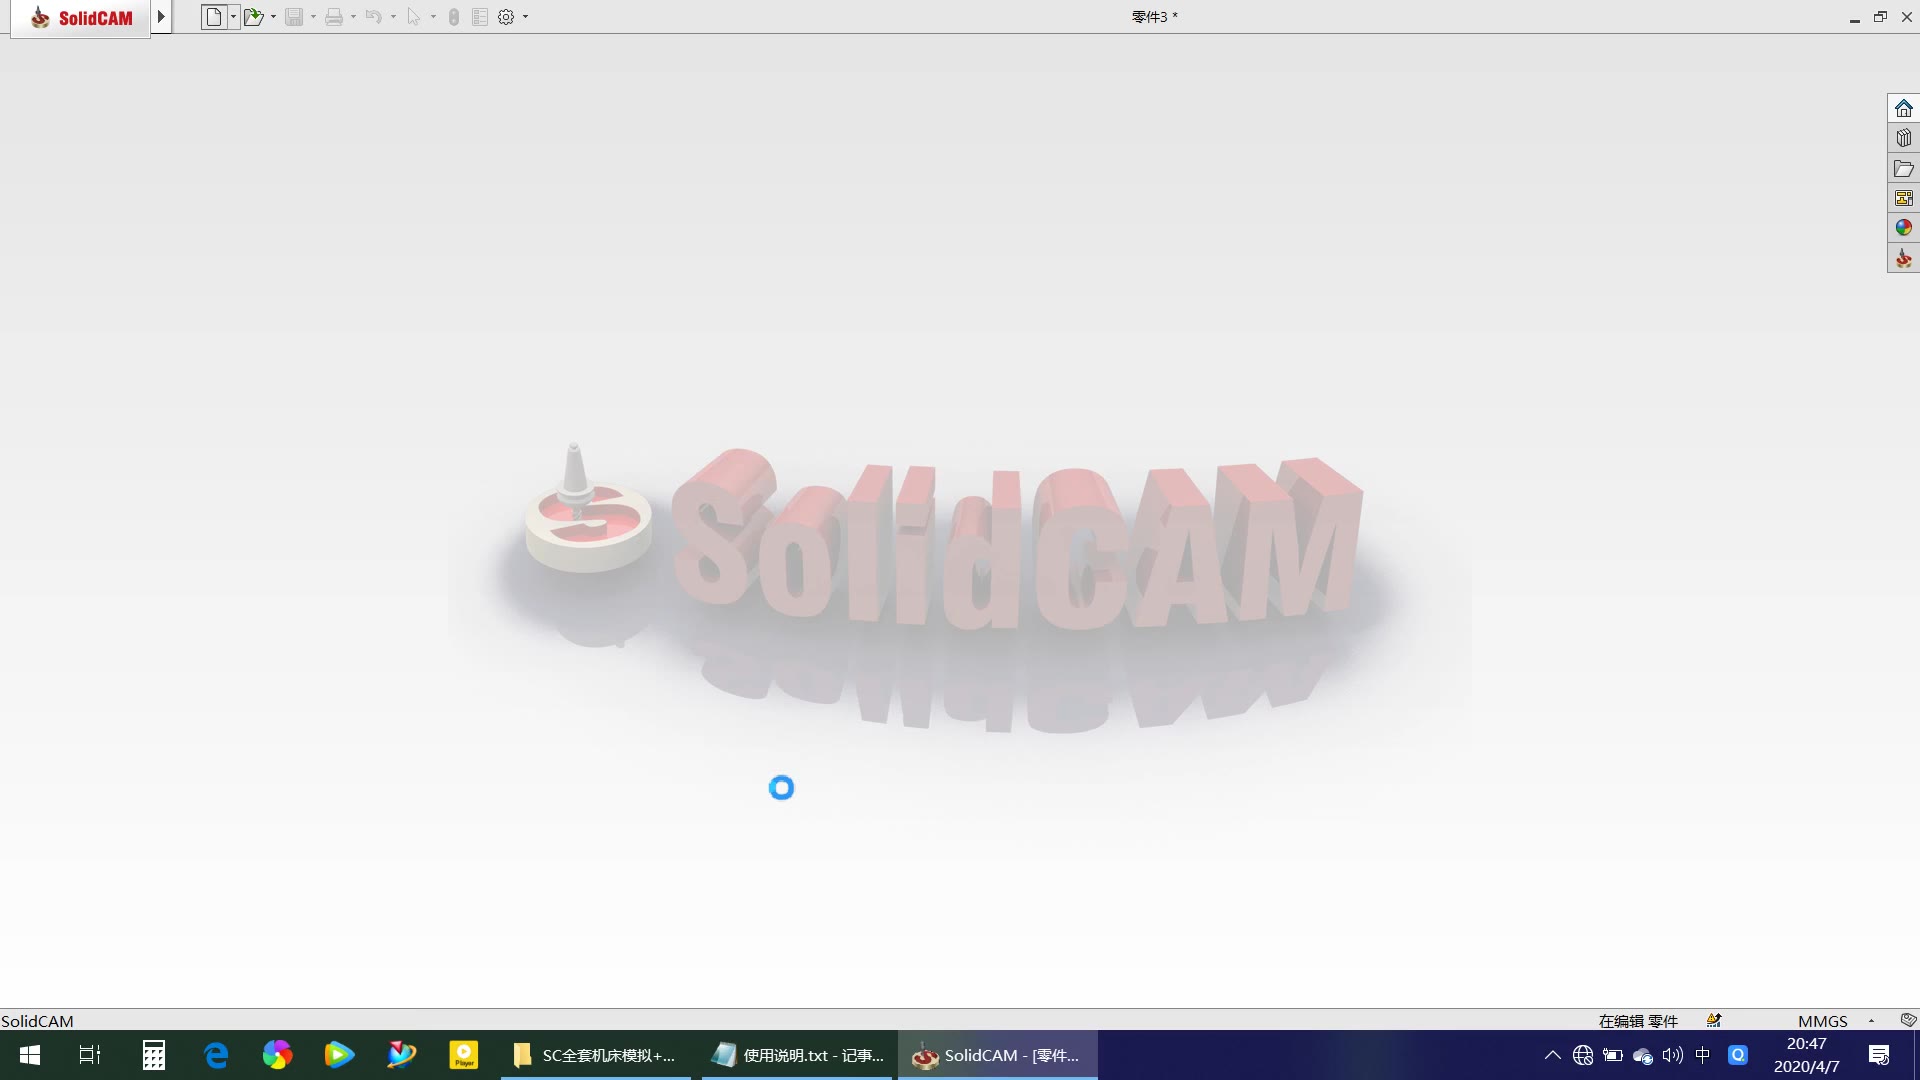Image resolution: width=1920 pixels, height=1080 pixels.
Task: Expand the Open file dropdown arrow
Action: point(273,17)
